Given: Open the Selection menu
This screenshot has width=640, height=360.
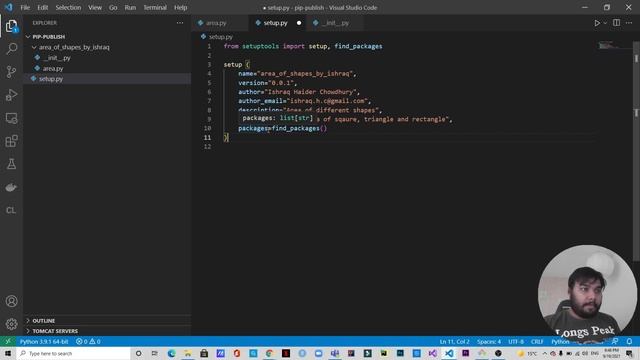Looking at the screenshot, I should [x=68, y=7].
